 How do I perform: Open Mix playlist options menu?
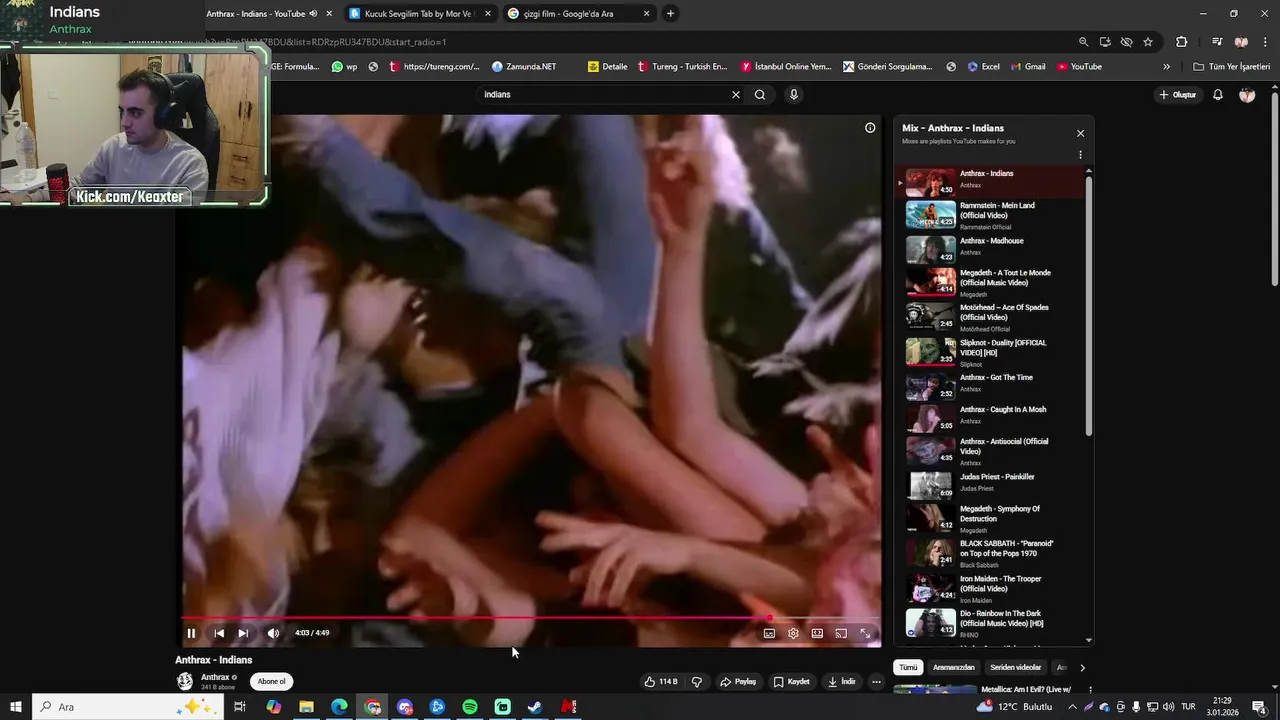coord(1080,155)
